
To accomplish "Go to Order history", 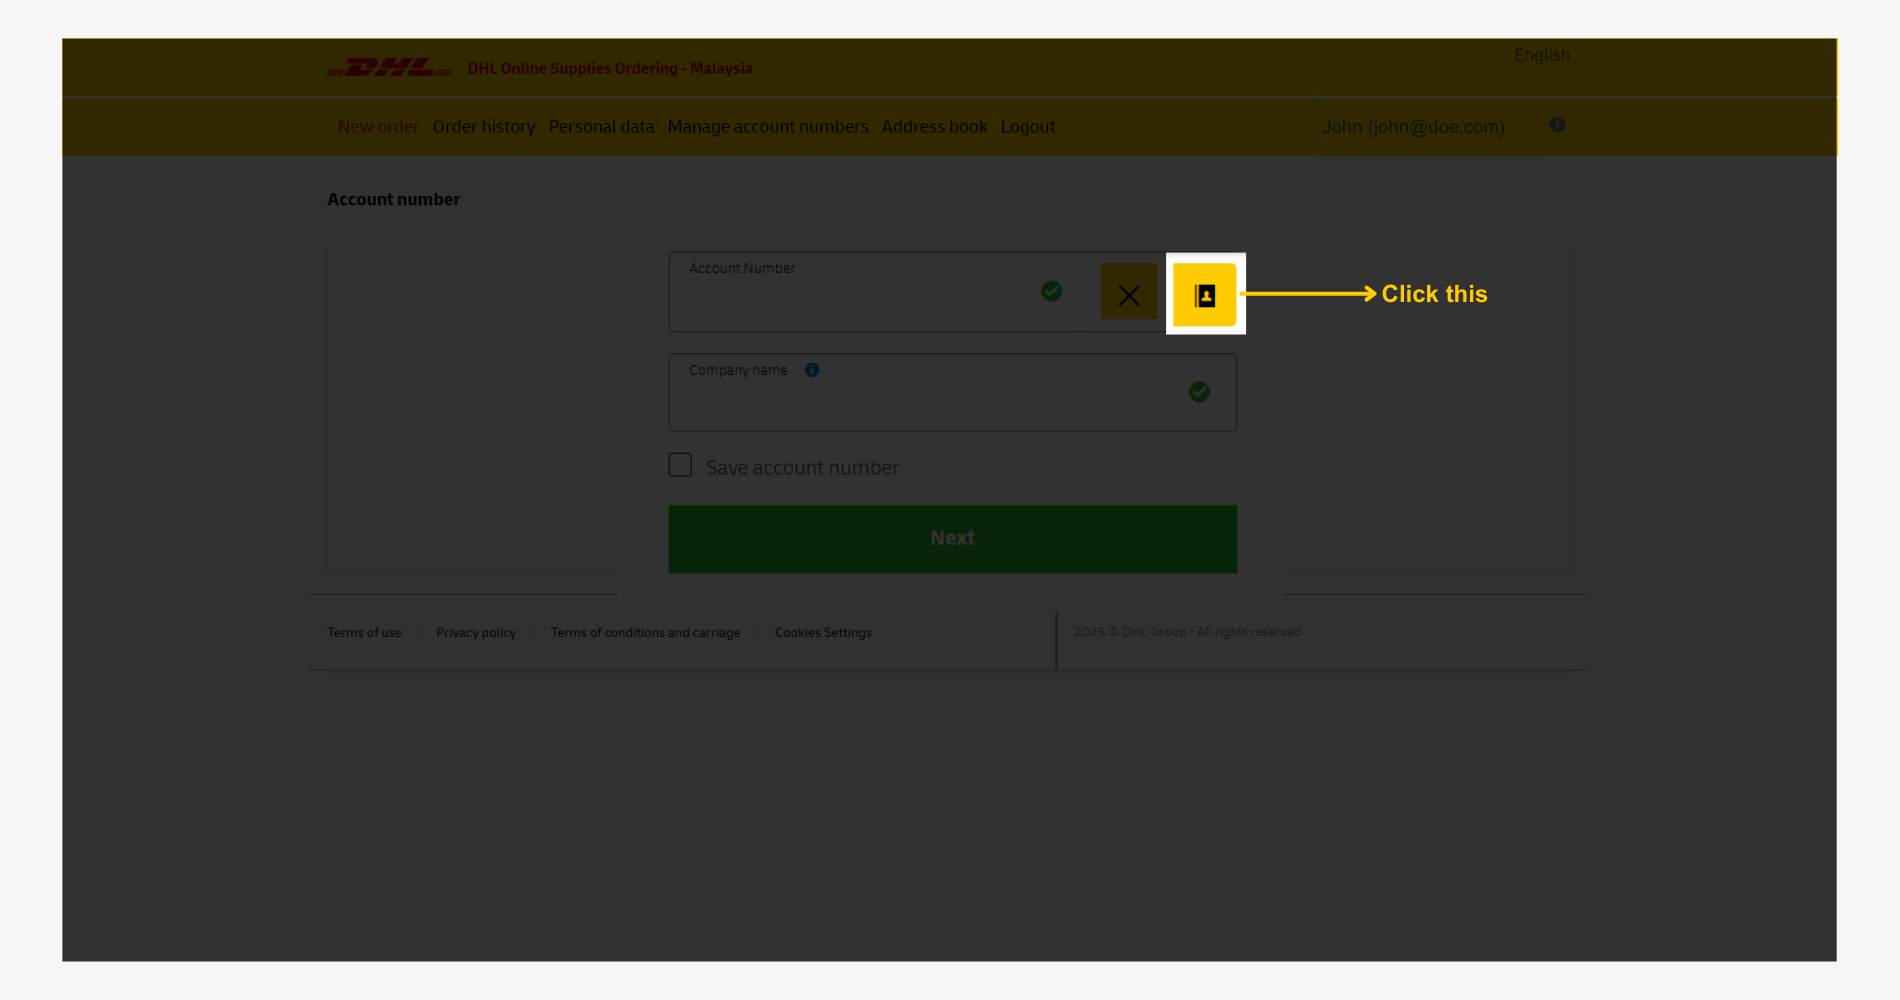I will pyautogui.click(x=484, y=127).
